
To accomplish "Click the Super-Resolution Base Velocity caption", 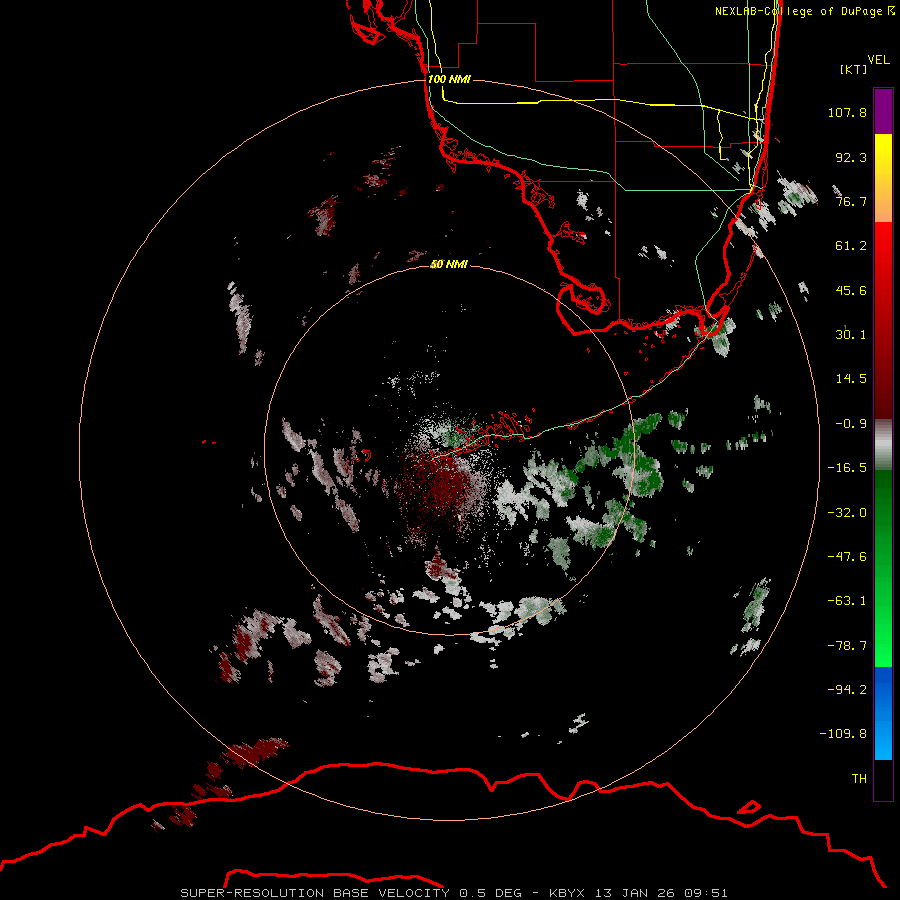I will click(454, 893).
